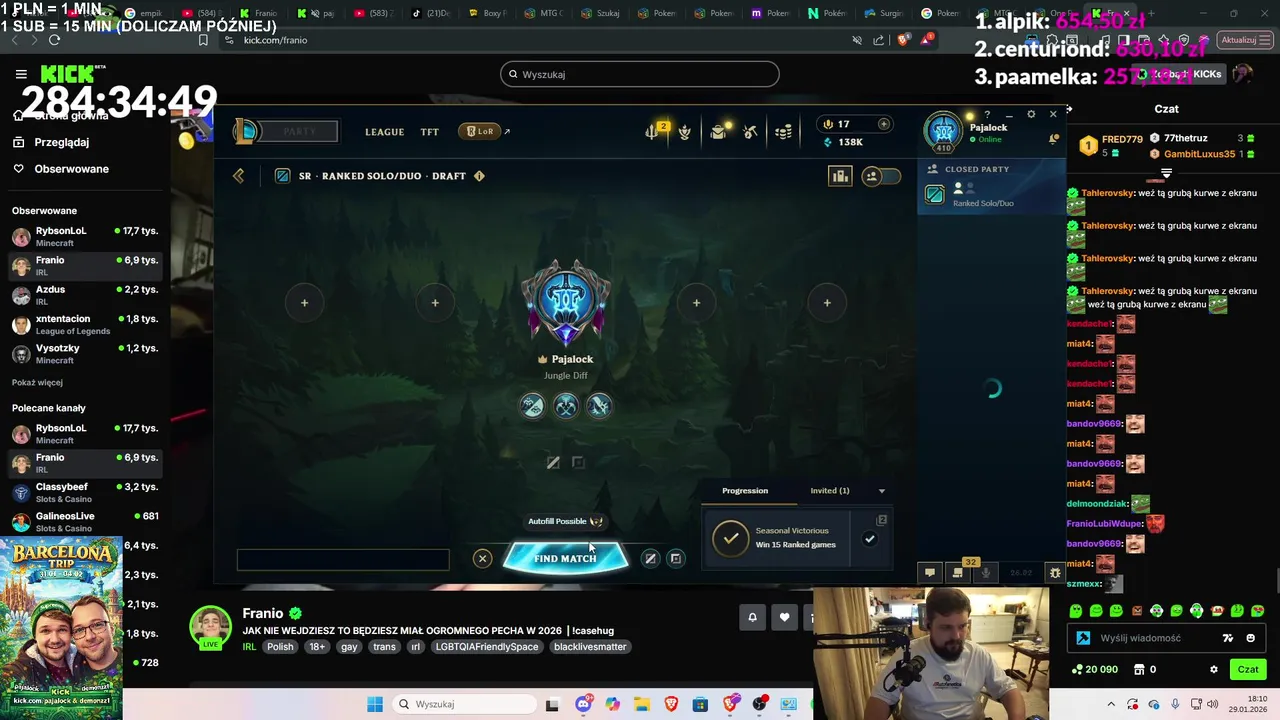Click the round slash icon right of Find Match
This screenshot has height=720, width=1280.
coord(650,559)
